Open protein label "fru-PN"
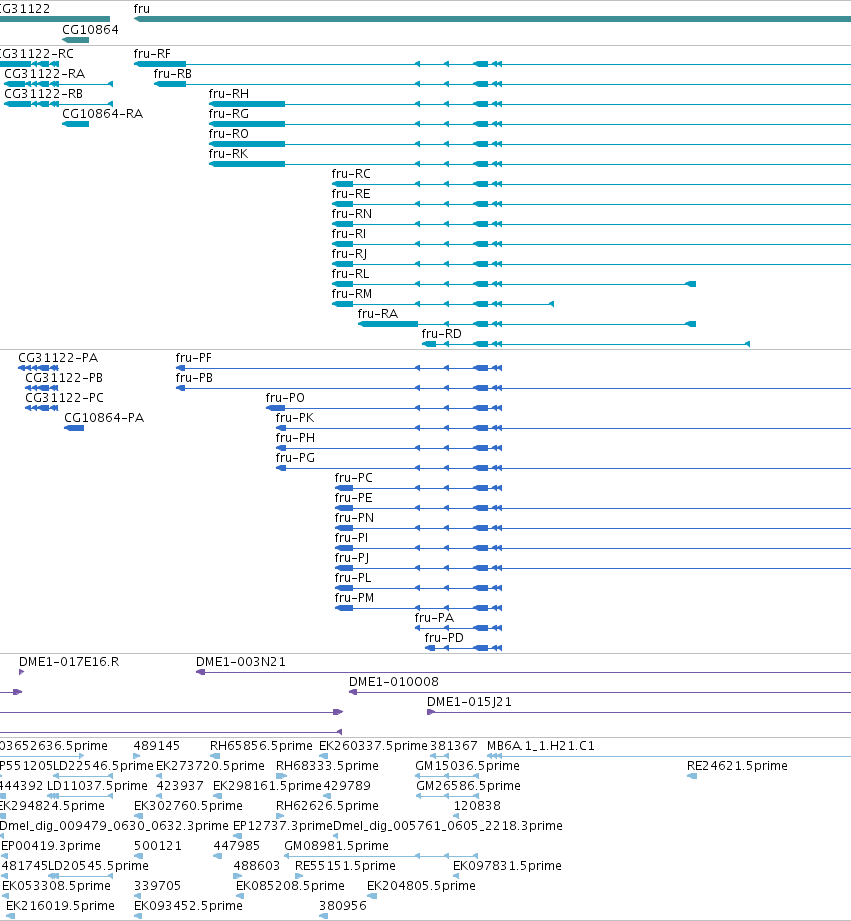This screenshot has width=851, height=921. click(x=354, y=517)
